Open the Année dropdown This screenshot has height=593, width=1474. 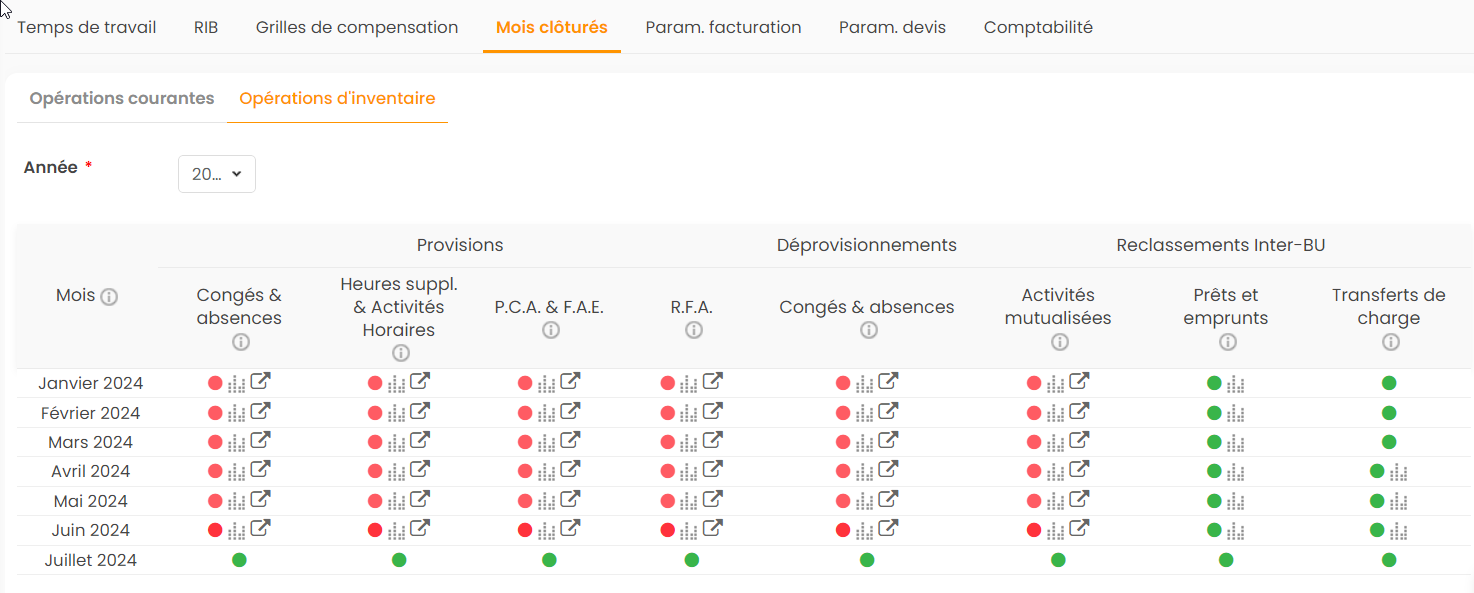pos(217,174)
